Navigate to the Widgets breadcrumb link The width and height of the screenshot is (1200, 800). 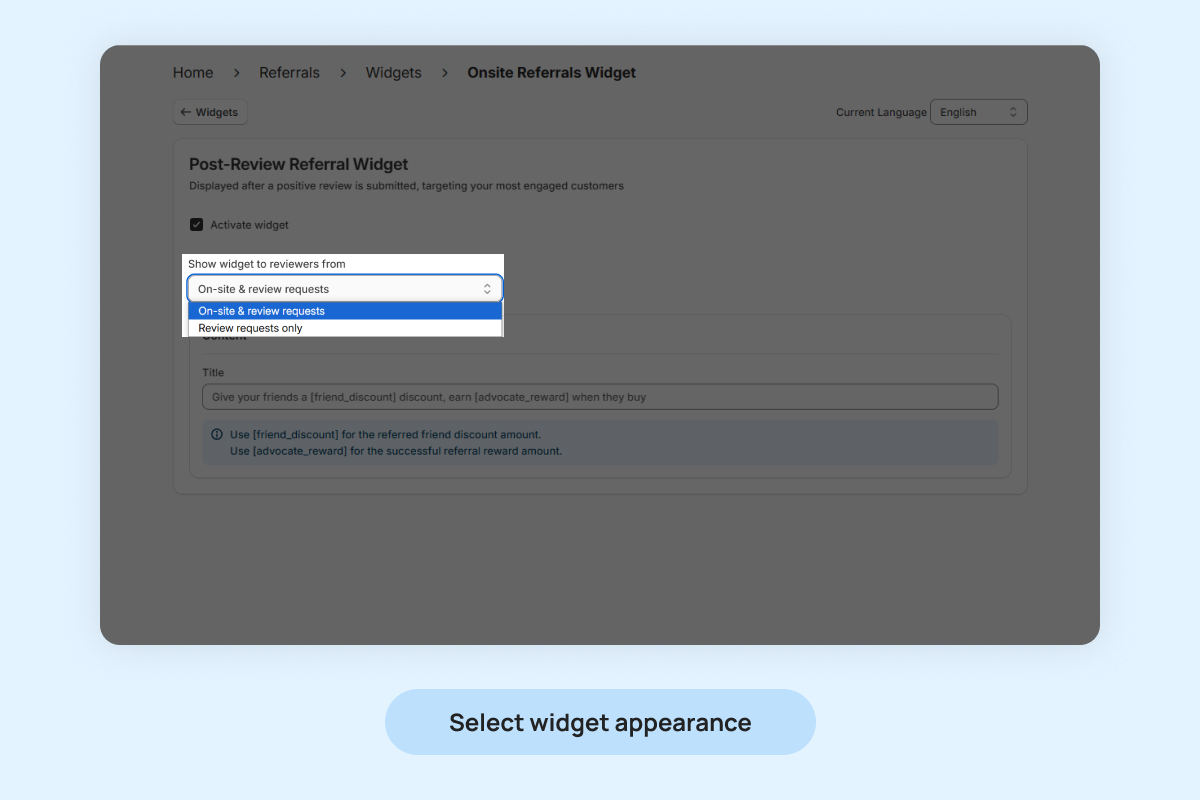tap(393, 73)
